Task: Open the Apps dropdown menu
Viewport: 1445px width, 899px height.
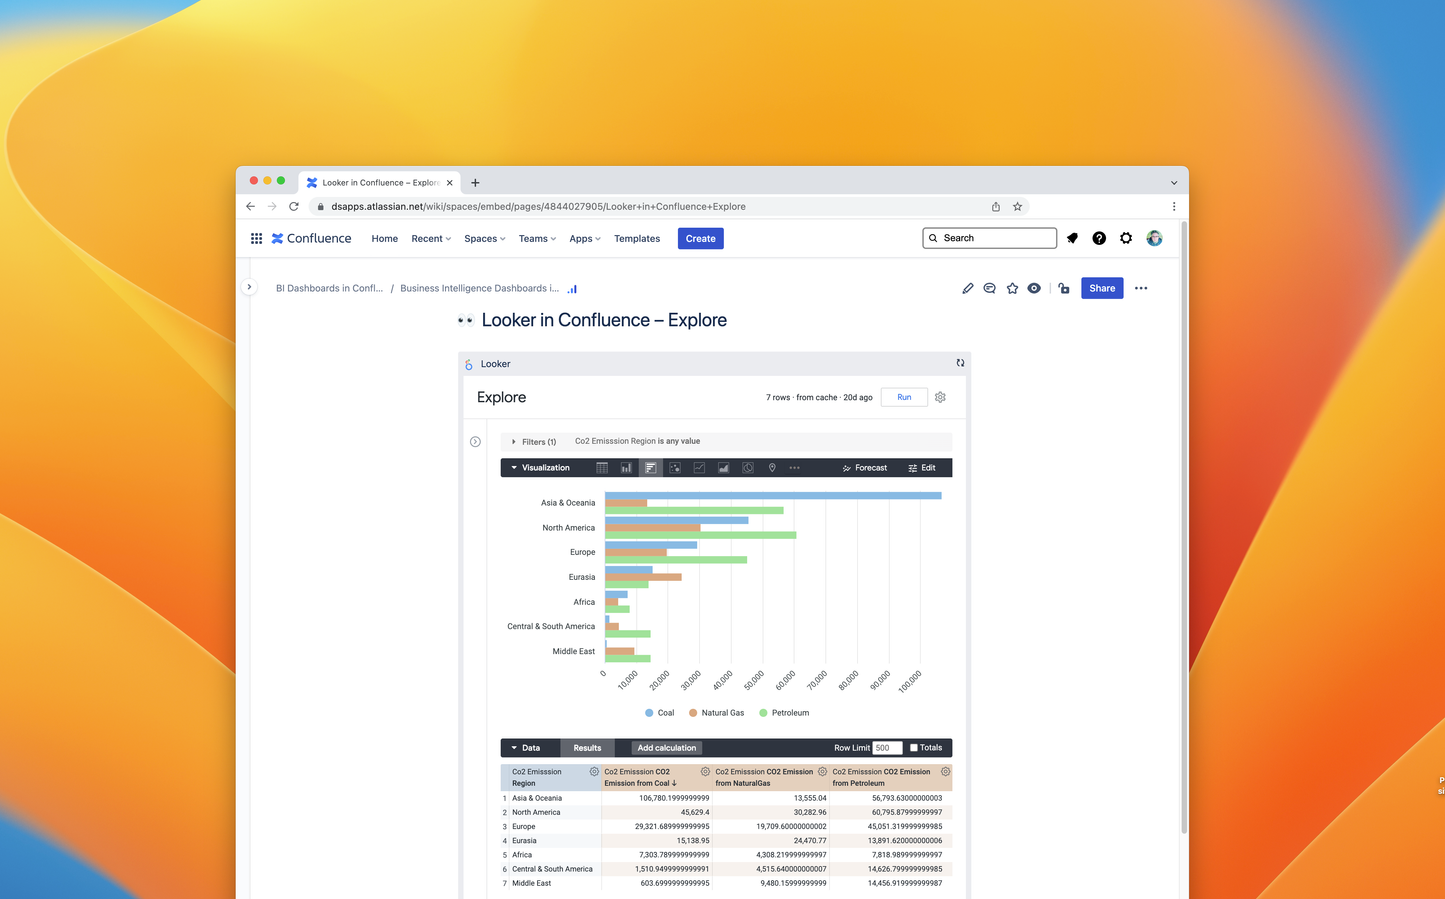Action: pos(585,239)
